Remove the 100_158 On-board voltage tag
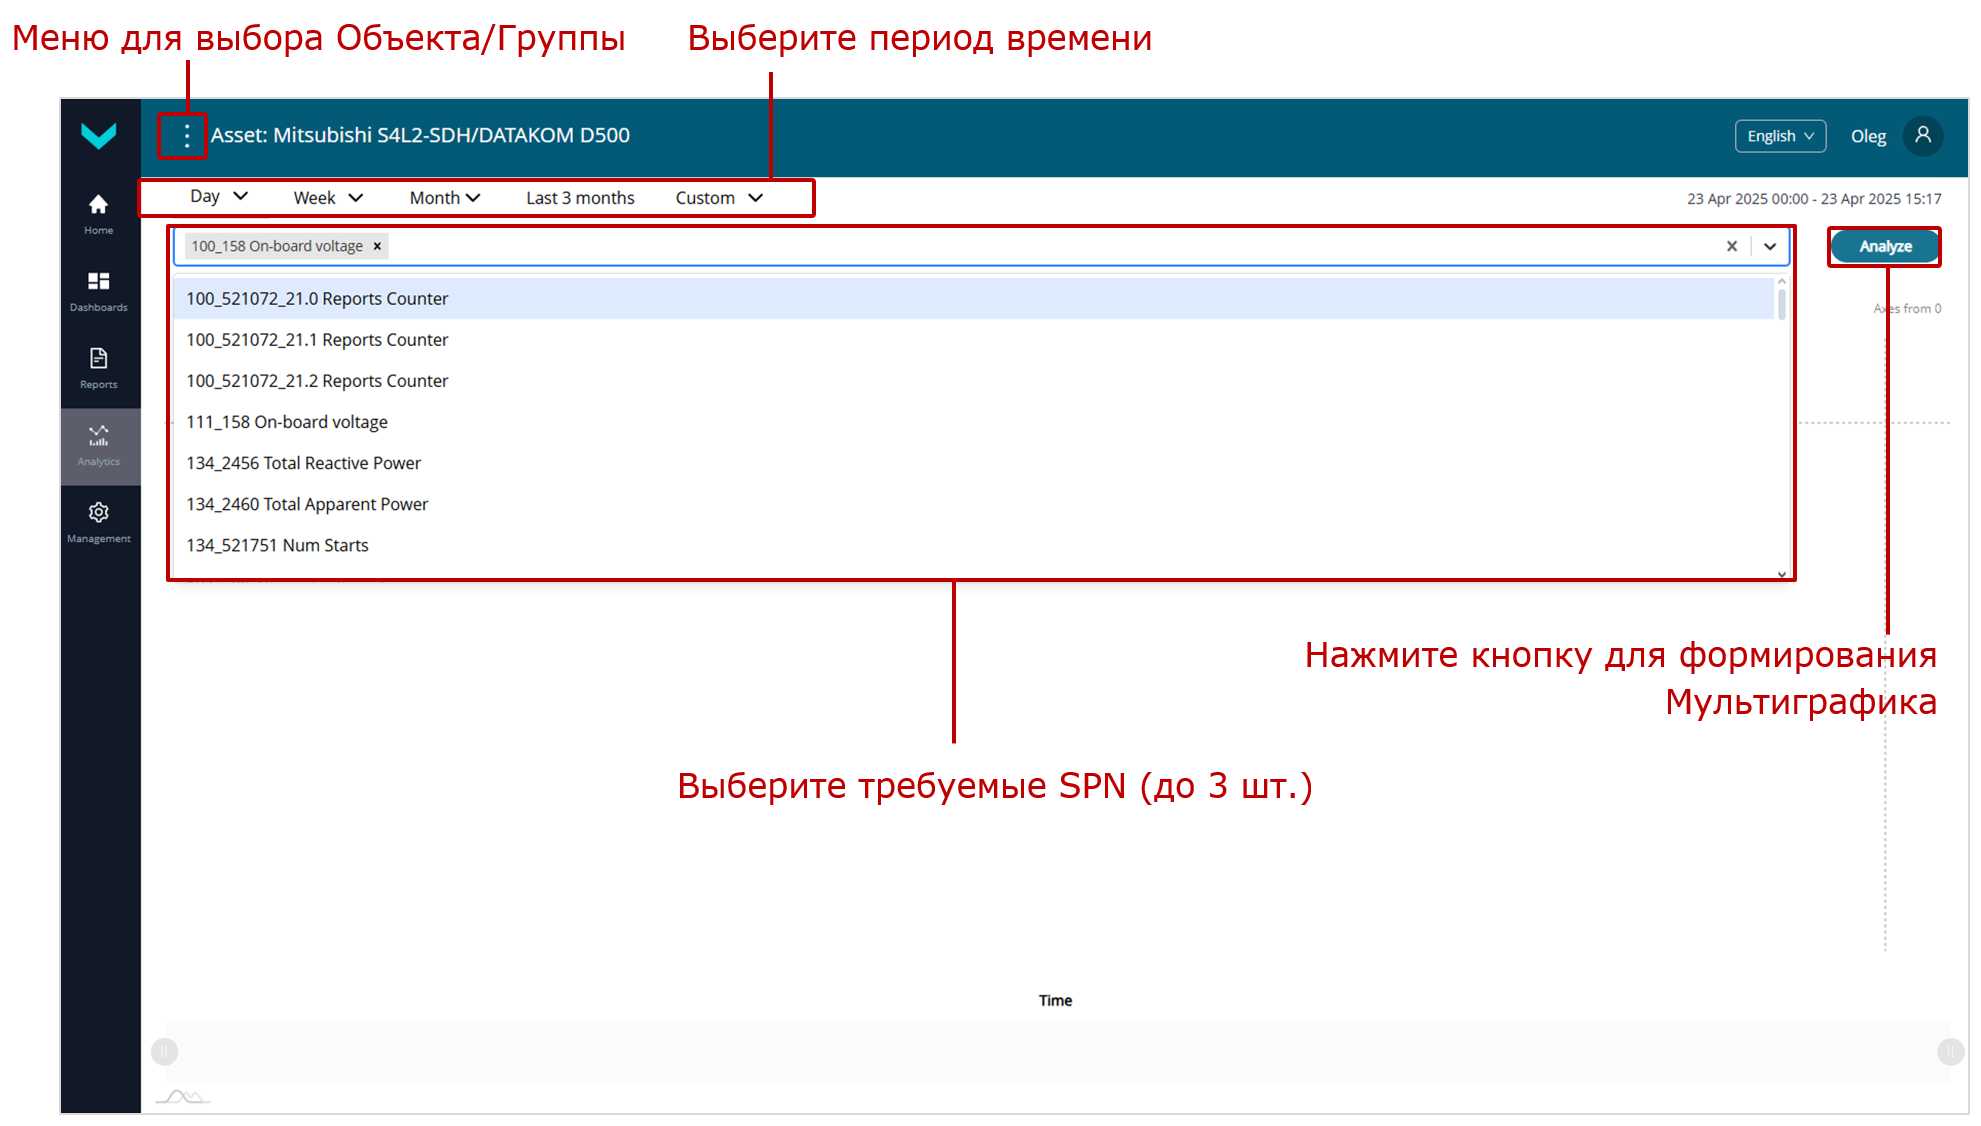 click(x=377, y=246)
